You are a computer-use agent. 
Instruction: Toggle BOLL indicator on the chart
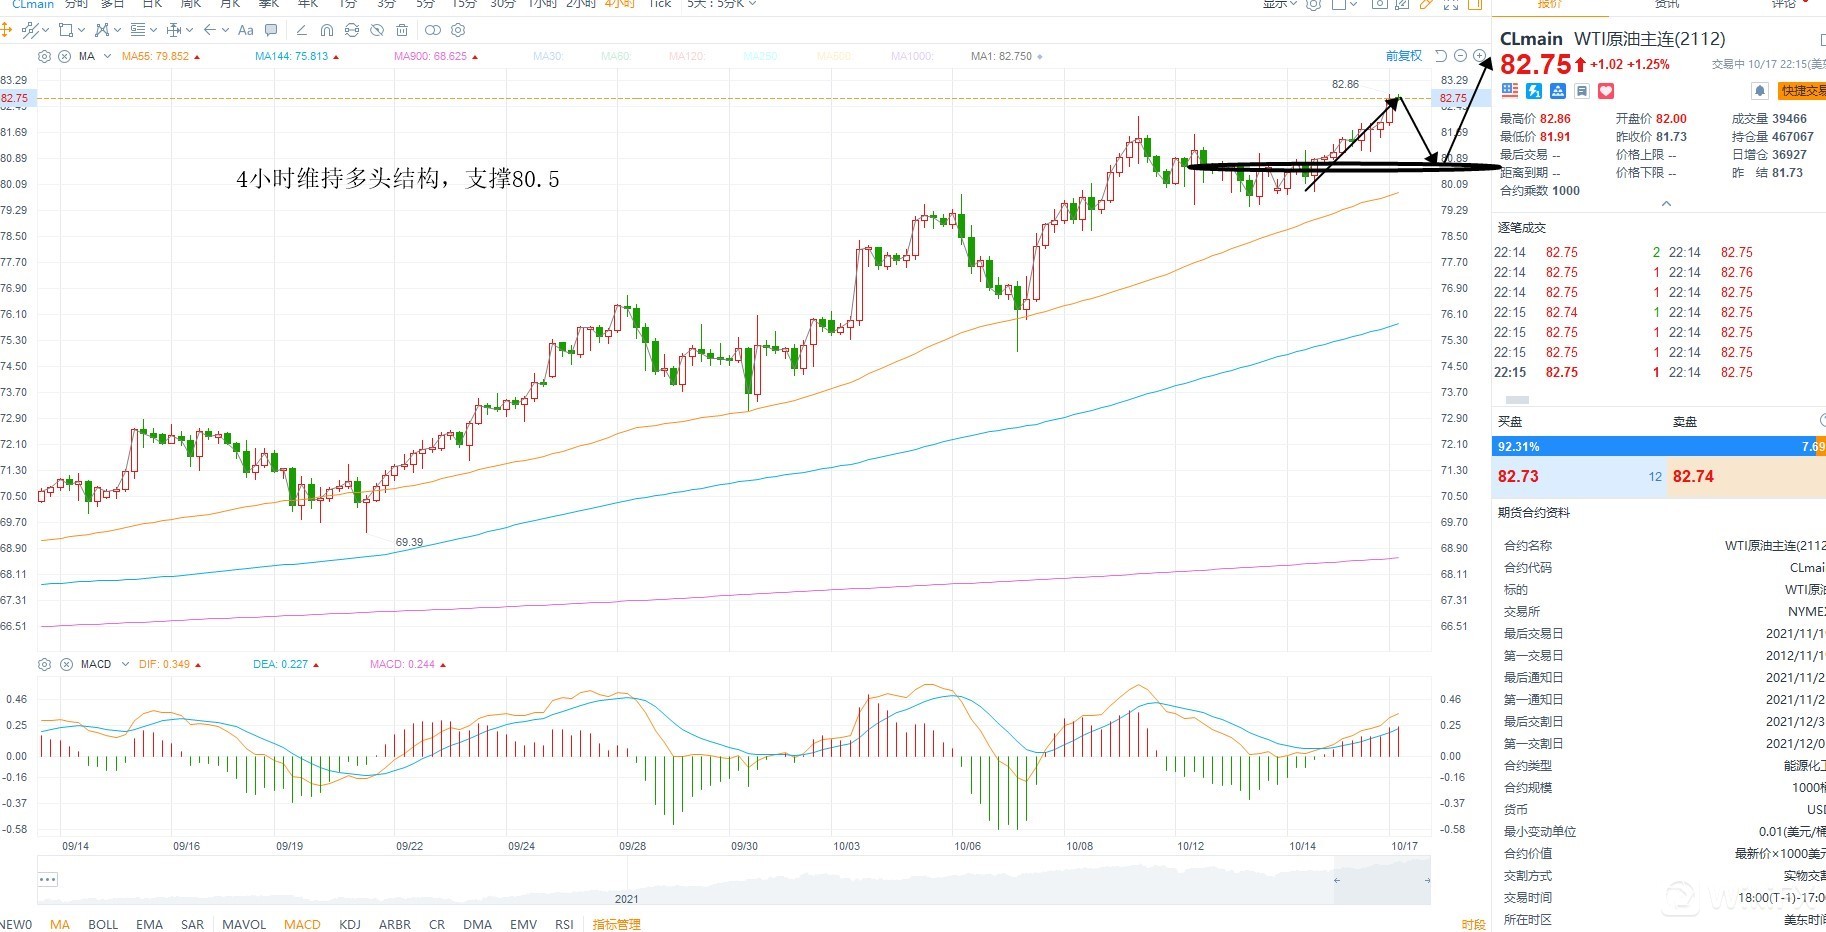(103, 924)
